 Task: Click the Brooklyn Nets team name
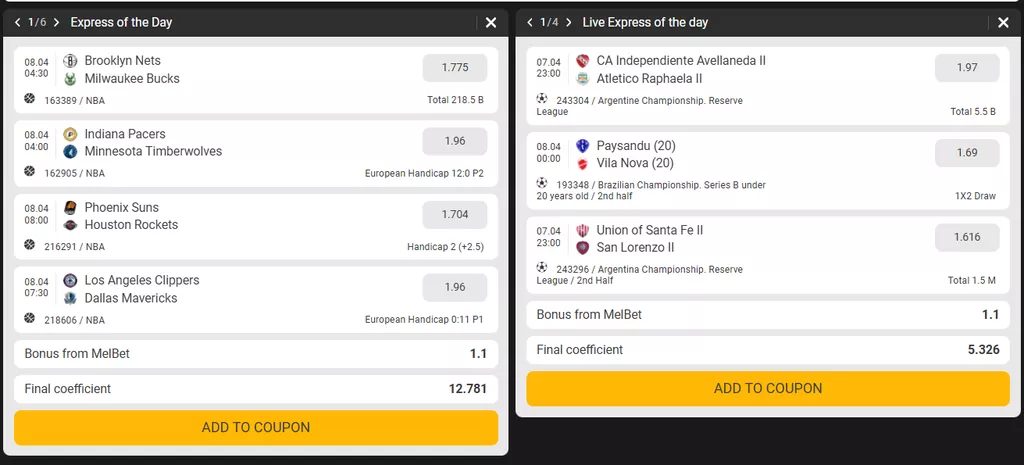pos(123,61)
